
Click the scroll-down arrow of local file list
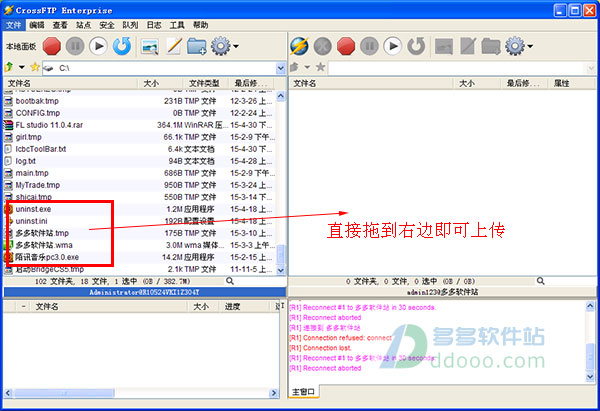click(281, 270)
